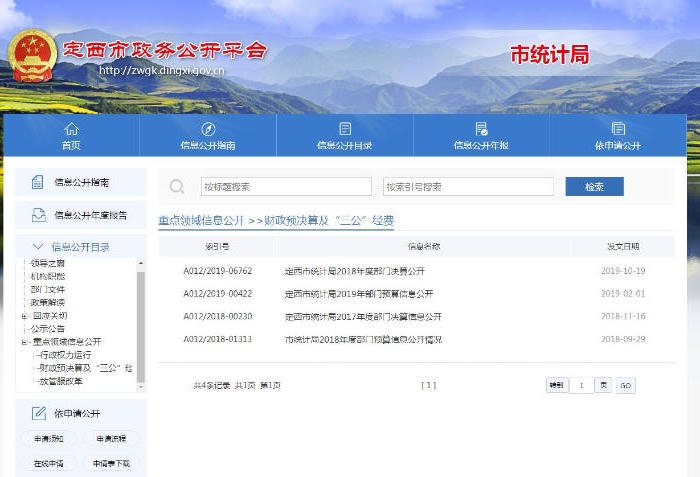Image resolution: width=700 pixels, height=477 pixels.
Task: Click page number [1] in pagination
Action: 429,385
